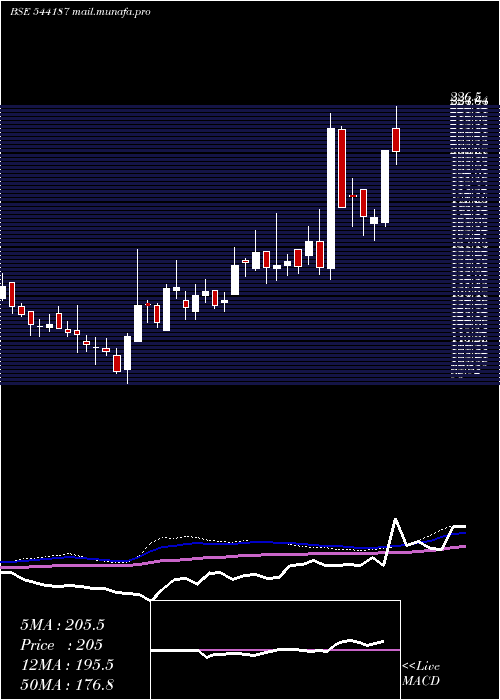Click the large red candlestick after the peak
Viewport: 500px width, 700px height.
[342, 168]
